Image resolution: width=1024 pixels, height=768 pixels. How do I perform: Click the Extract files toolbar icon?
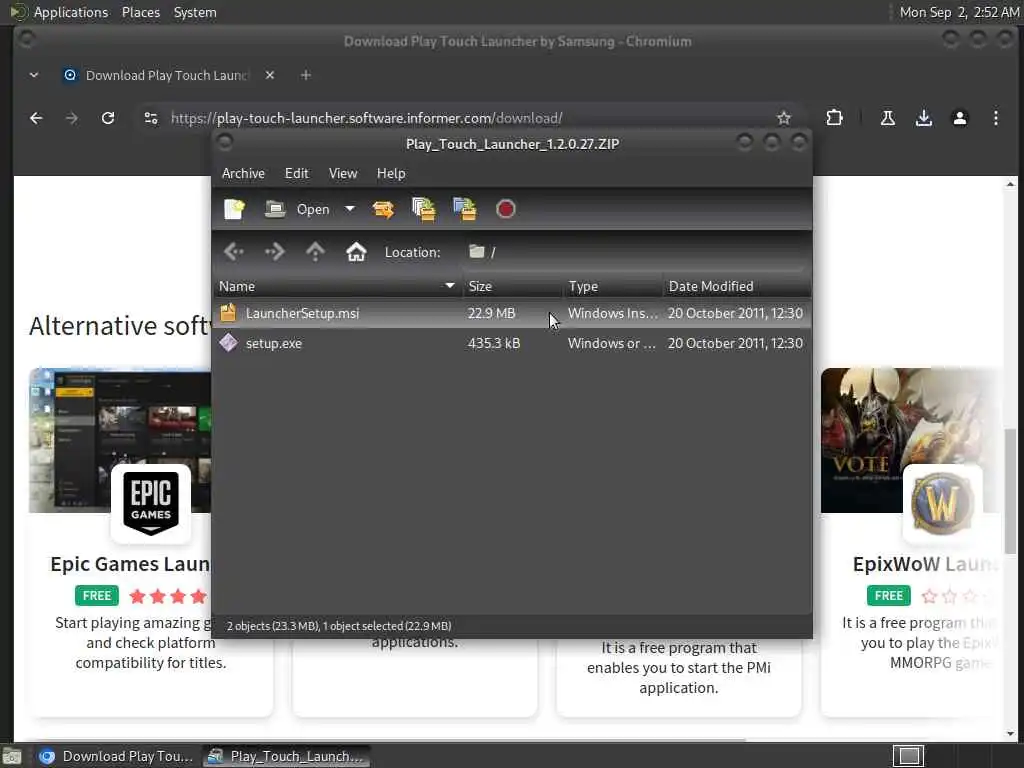(383, 209)
